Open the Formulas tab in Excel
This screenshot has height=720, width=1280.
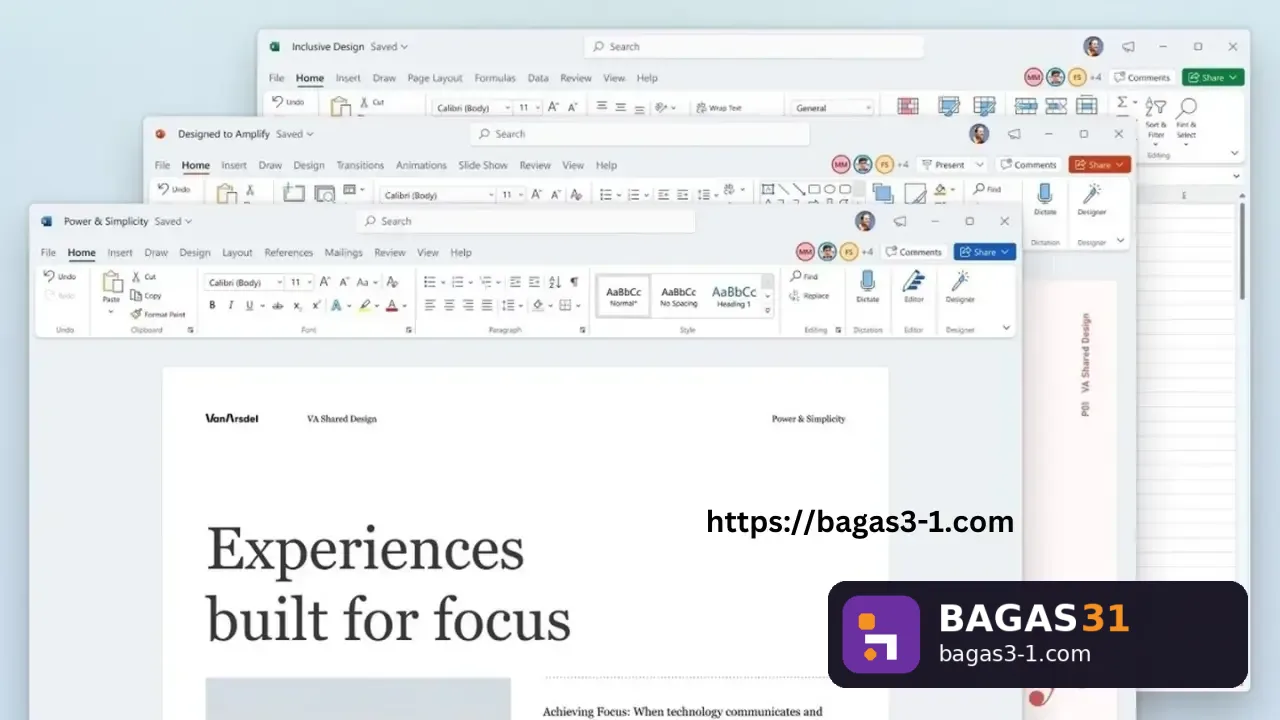coord(495,78)
